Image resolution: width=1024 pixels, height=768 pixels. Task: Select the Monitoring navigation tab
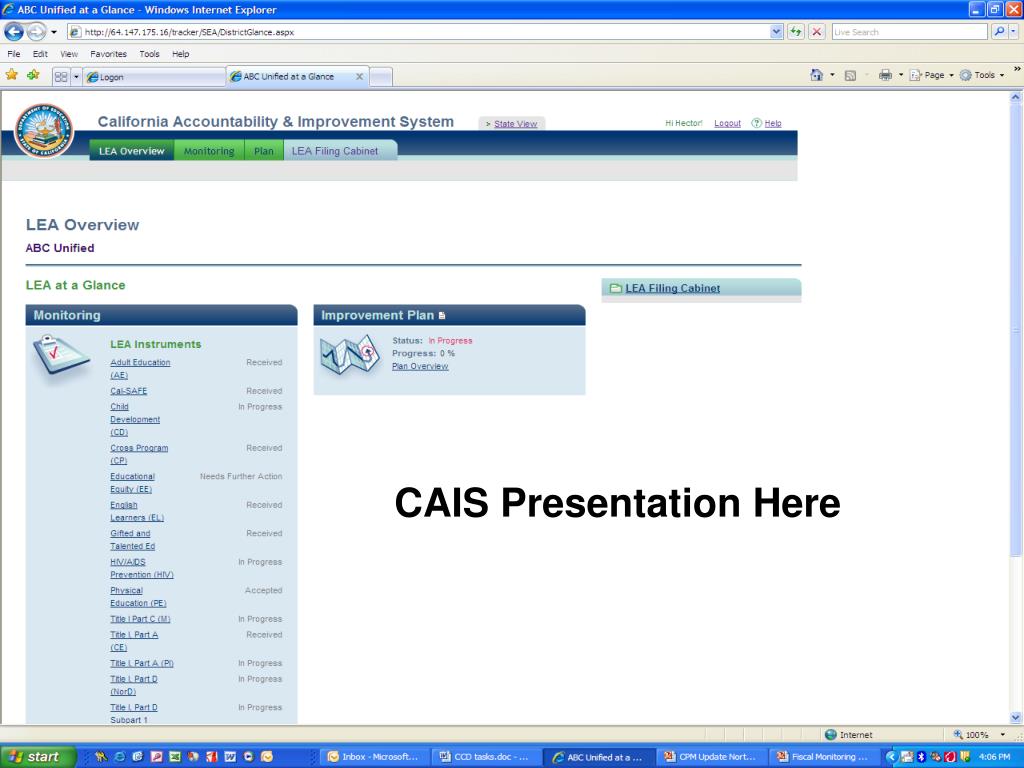point(209,151)
